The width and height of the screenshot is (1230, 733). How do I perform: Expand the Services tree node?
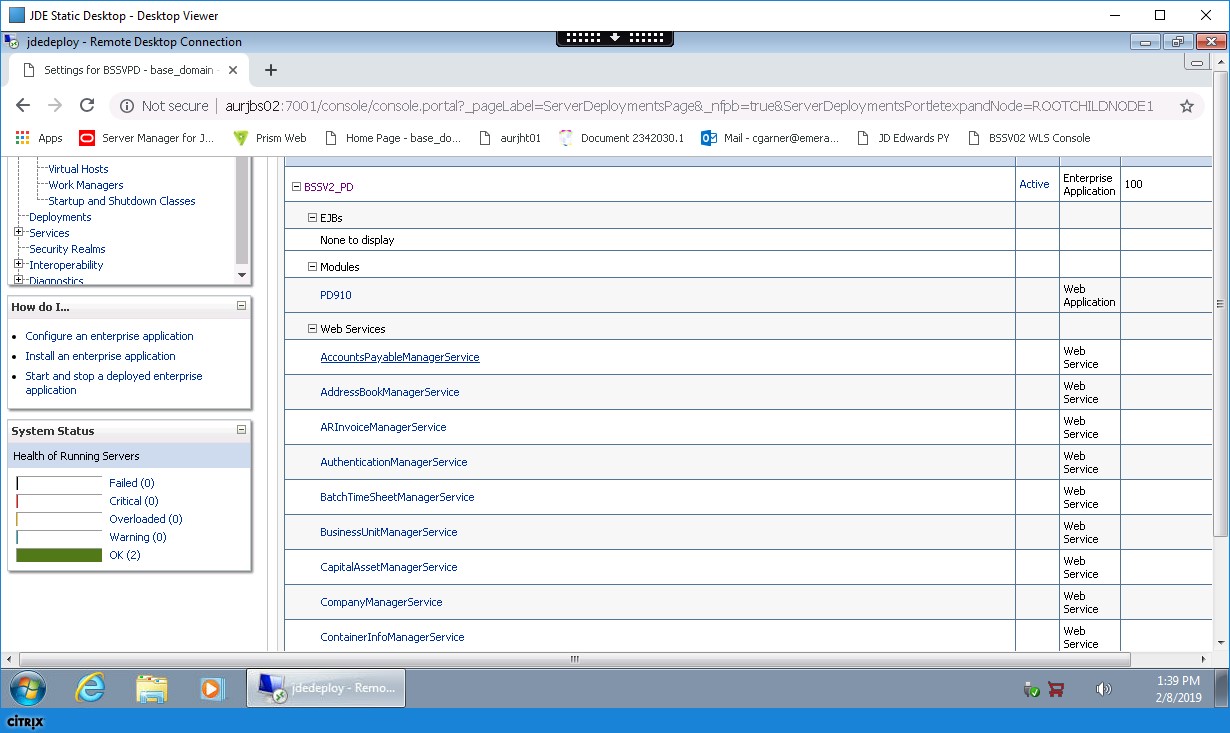coord(19,232)
